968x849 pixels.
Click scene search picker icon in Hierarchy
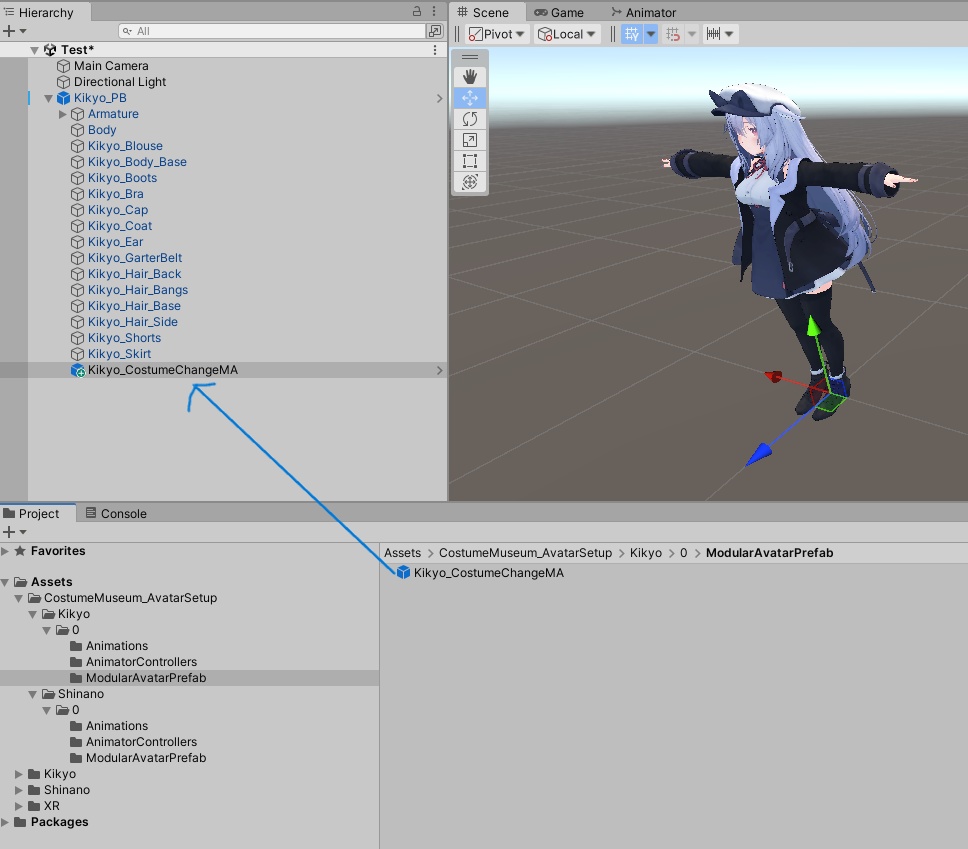[435, 31]
